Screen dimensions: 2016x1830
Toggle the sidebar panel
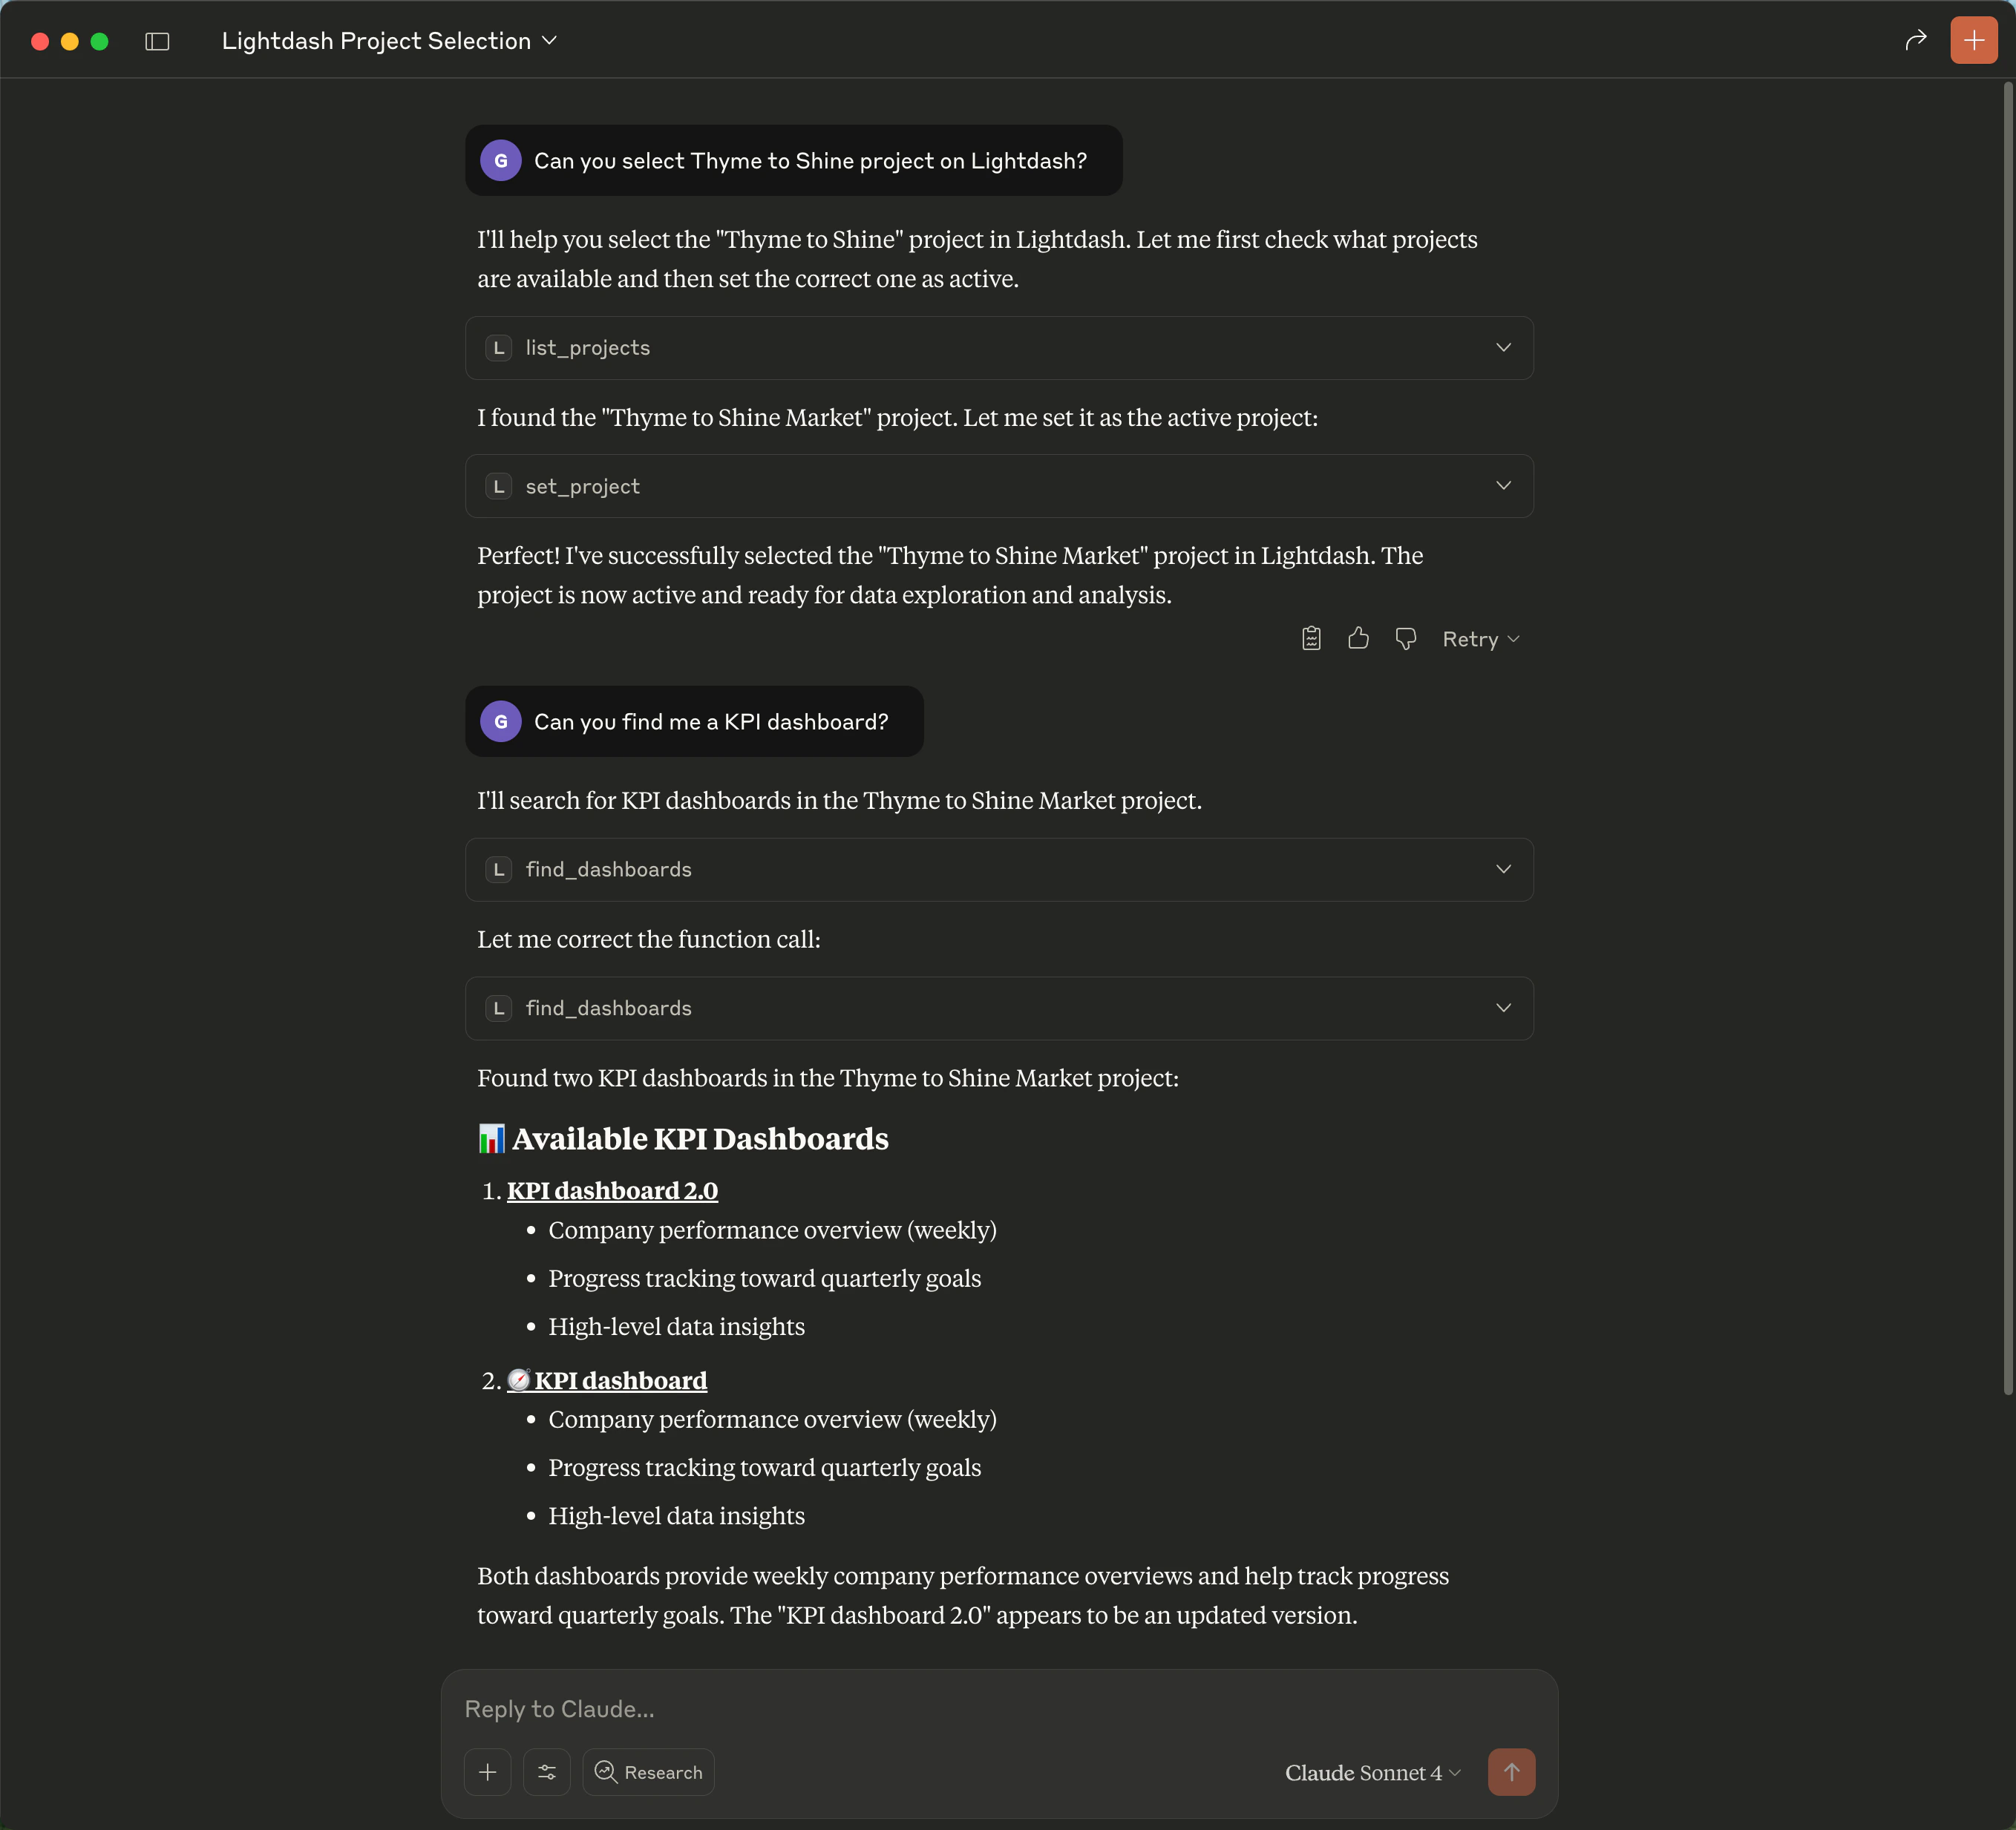click(x=157, y=41)
